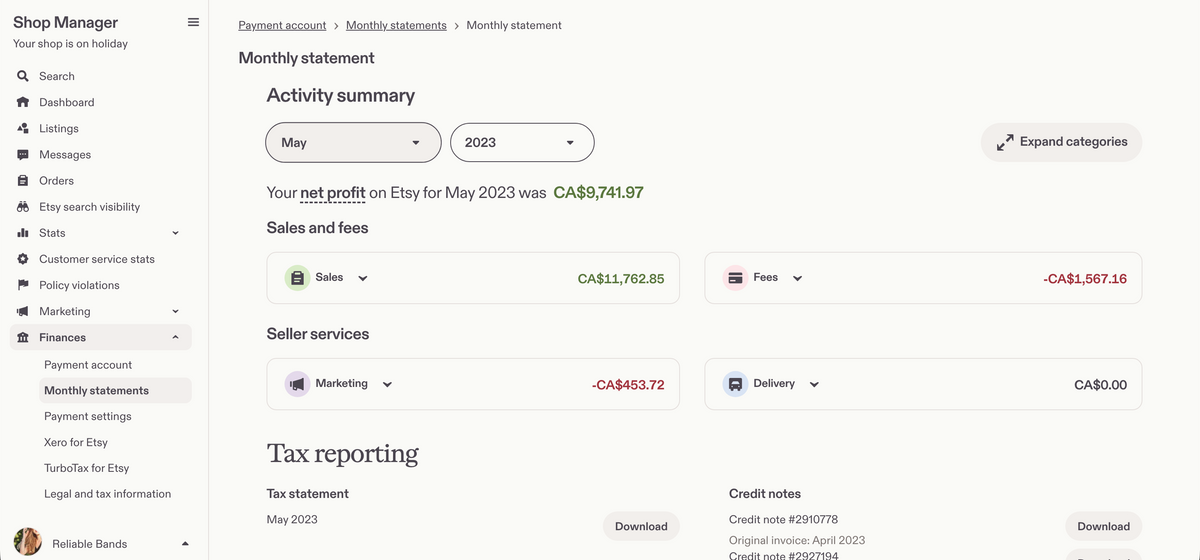The width and height of the screenshot is (1200, 560).
Task: Click the CA$9,741.97 net profit amount
Action: (x=598, y=192)
